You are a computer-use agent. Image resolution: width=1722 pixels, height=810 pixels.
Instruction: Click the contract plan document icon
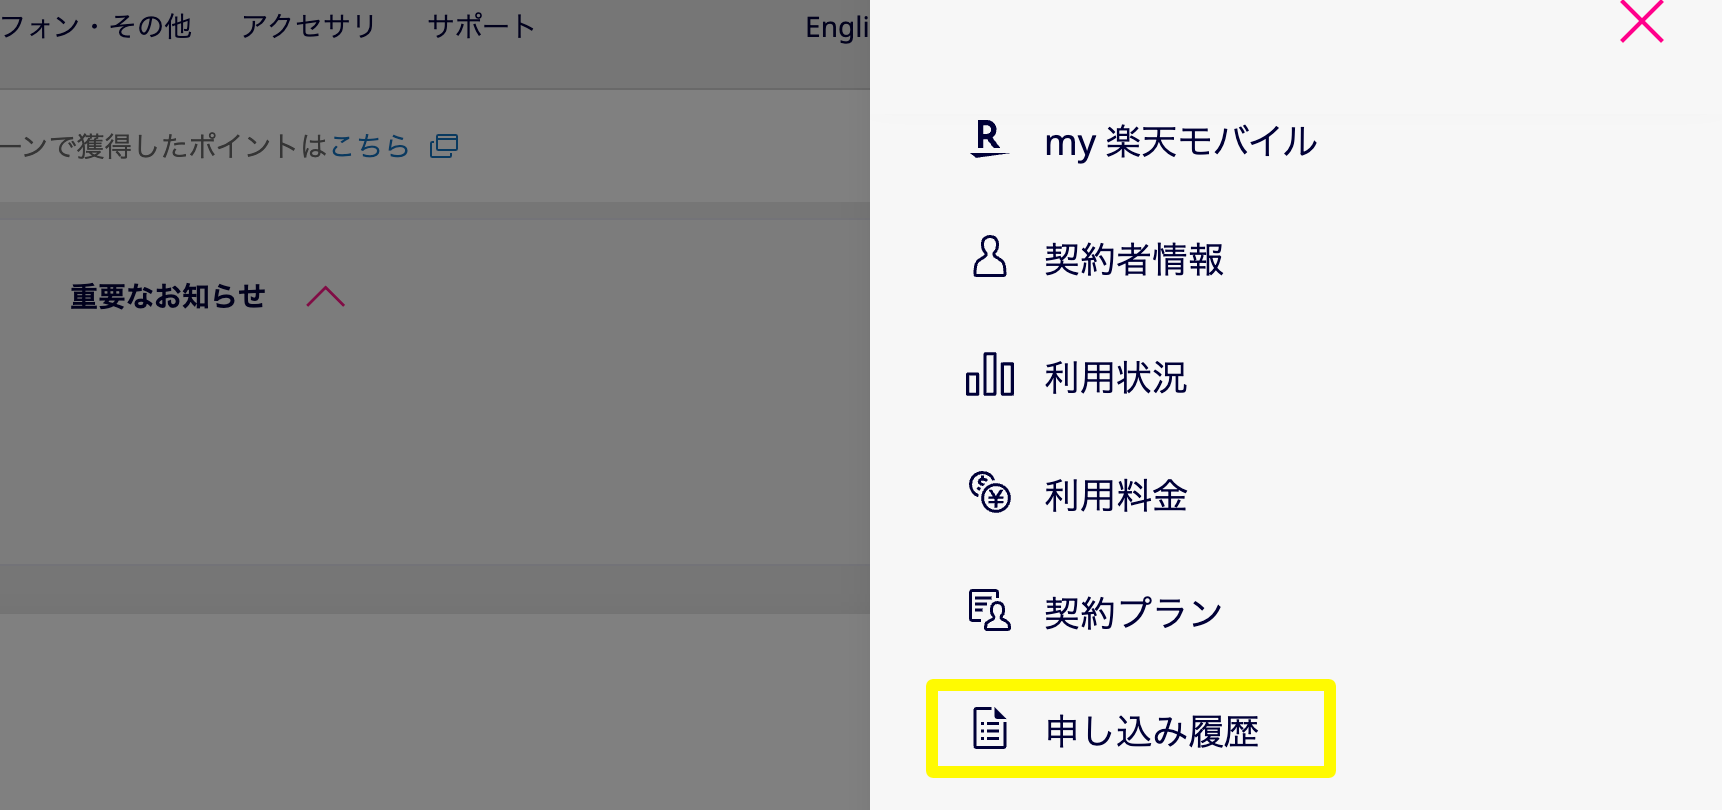(990, 610)
